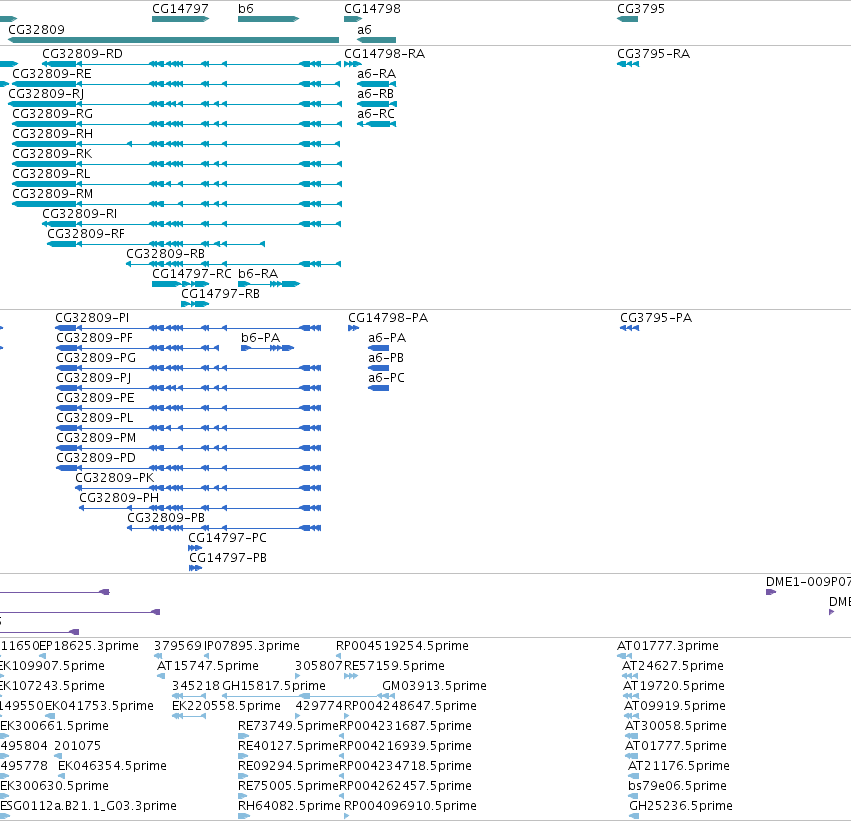Pick transcript CG32809-RL label
851x821 pixels.
tap(51, 174)
